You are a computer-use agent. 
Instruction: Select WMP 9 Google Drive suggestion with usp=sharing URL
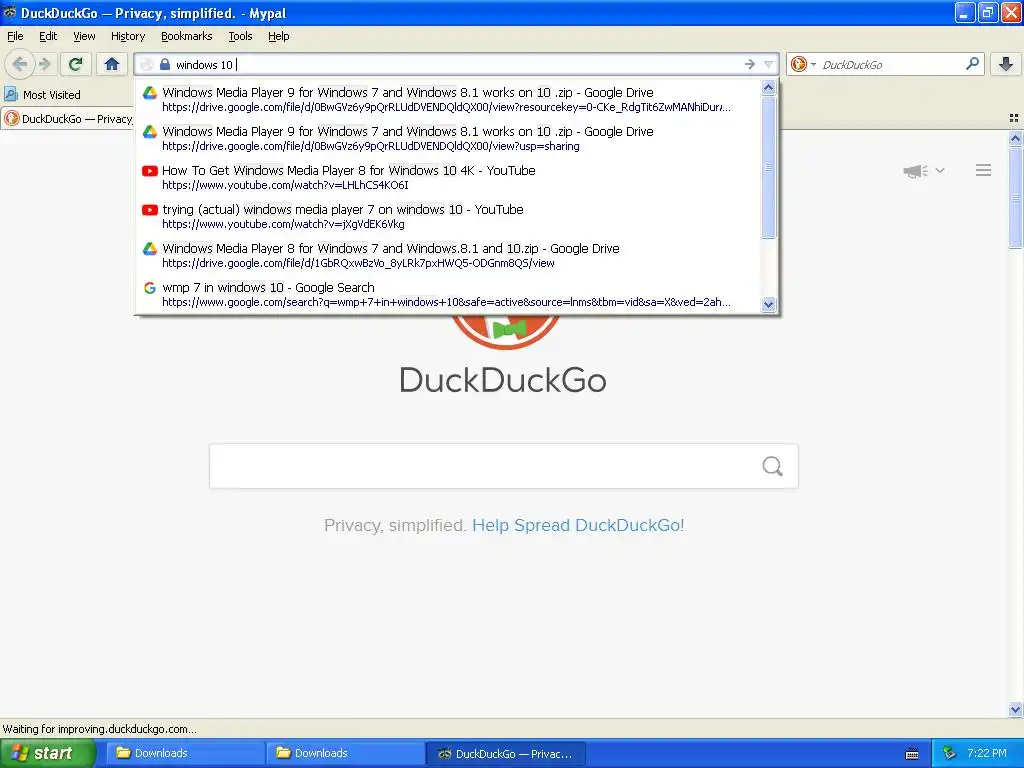(448, 138)
